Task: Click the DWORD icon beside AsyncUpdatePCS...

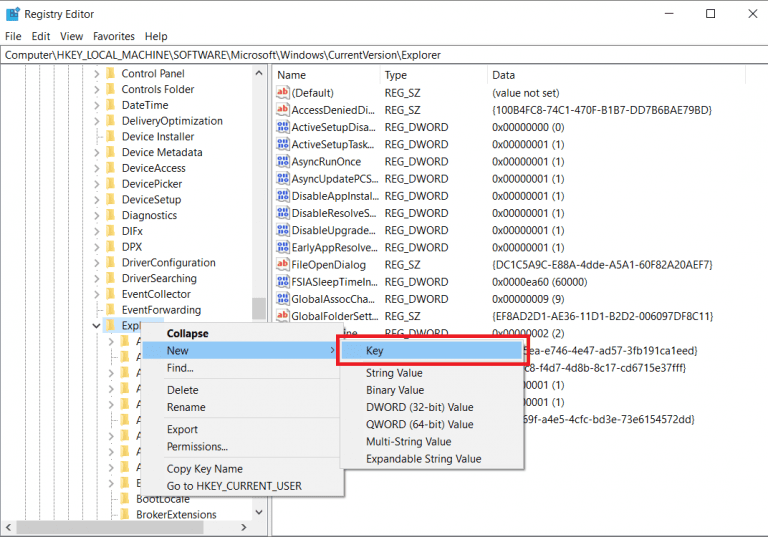Action: point(283,178)
